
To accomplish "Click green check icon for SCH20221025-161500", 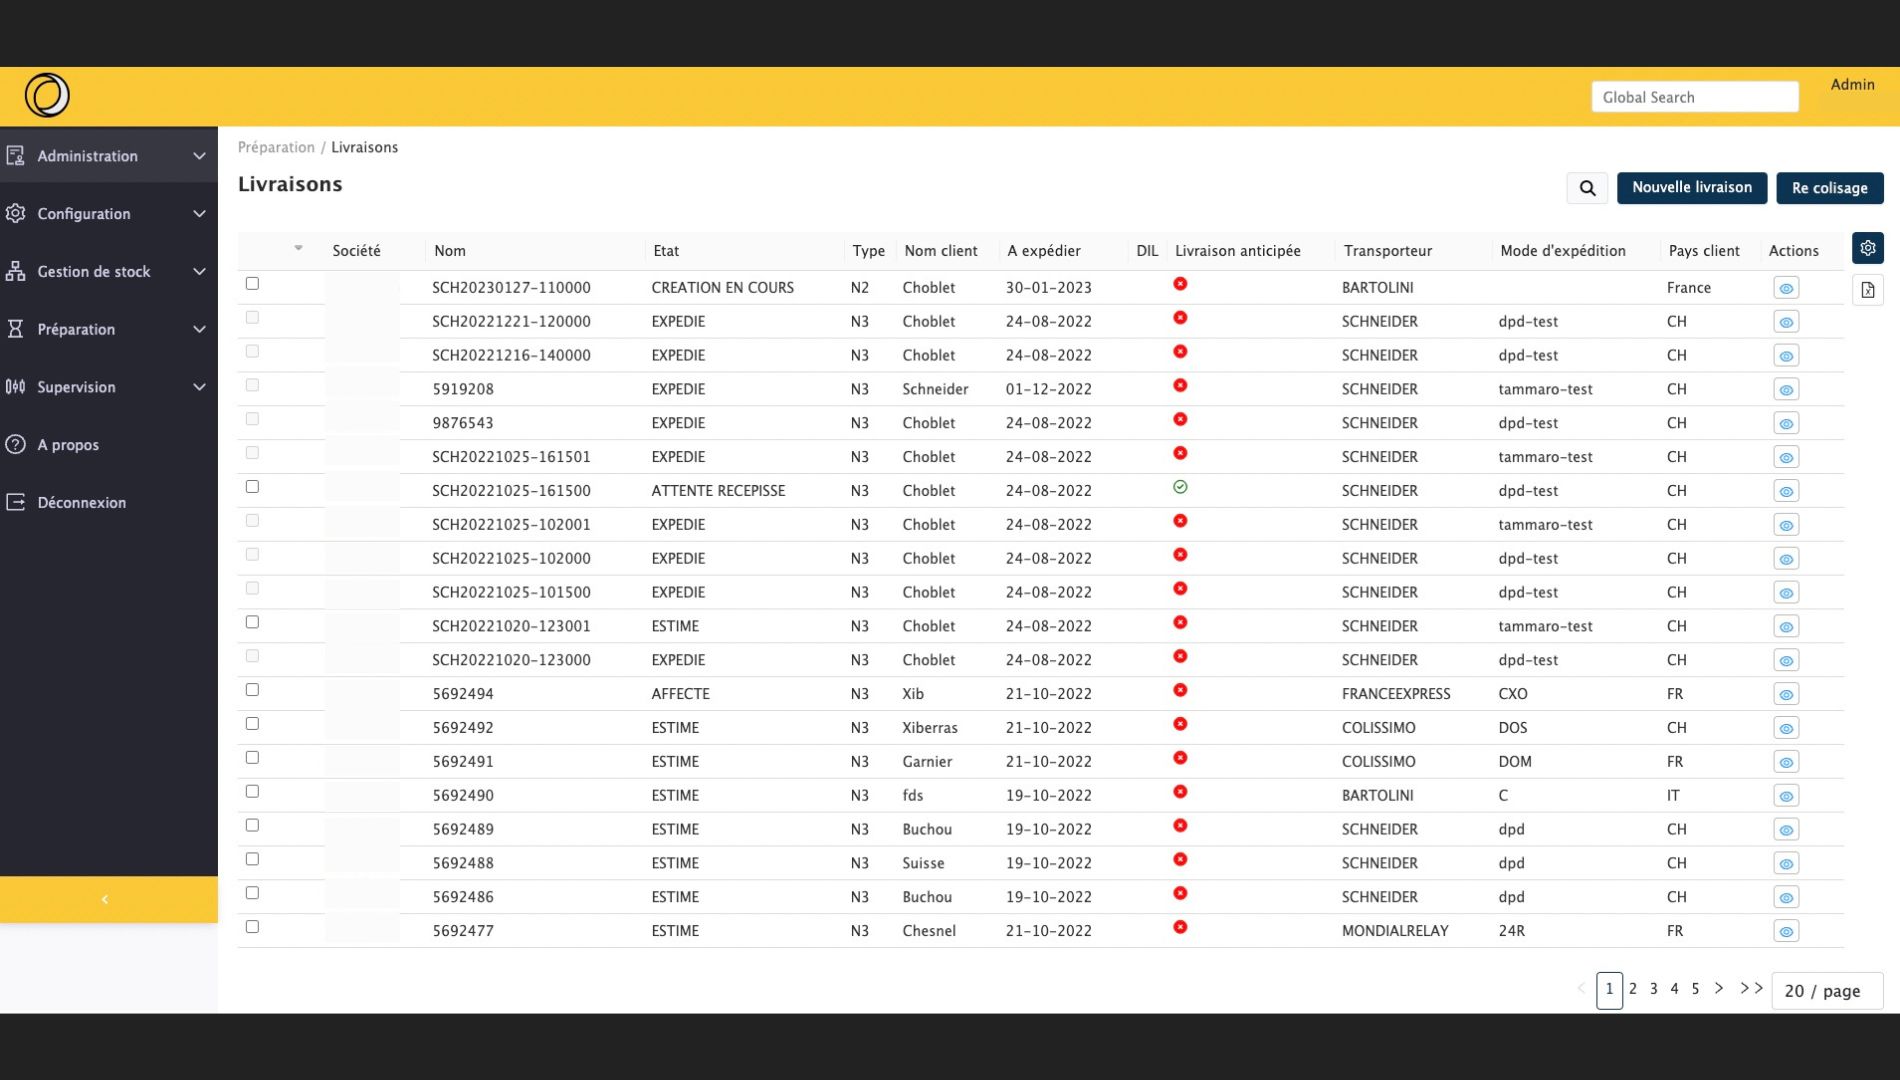I will coord(1180,487).
